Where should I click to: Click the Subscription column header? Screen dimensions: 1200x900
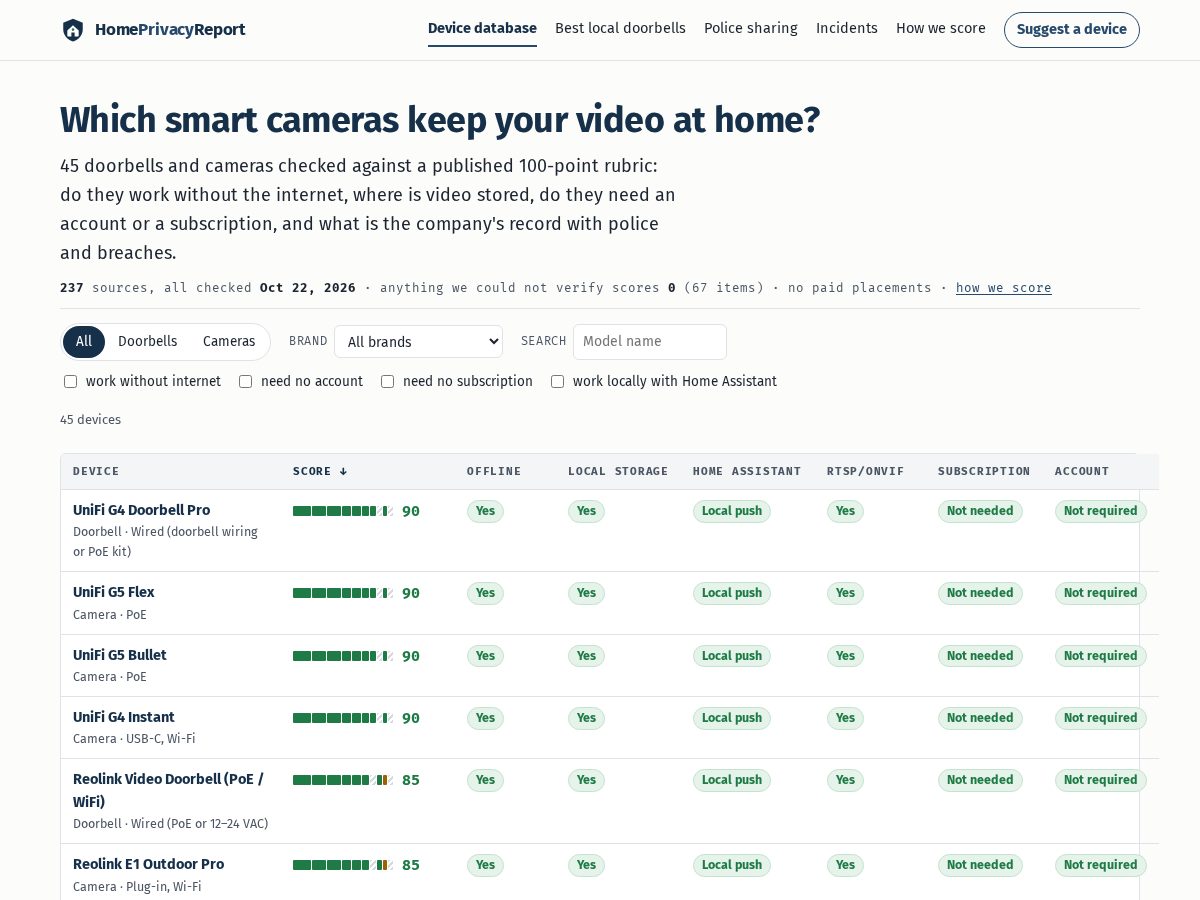pos(984,471)
